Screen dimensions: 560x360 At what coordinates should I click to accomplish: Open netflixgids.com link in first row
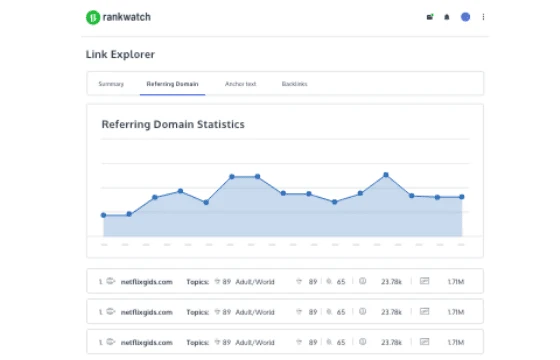146,282
